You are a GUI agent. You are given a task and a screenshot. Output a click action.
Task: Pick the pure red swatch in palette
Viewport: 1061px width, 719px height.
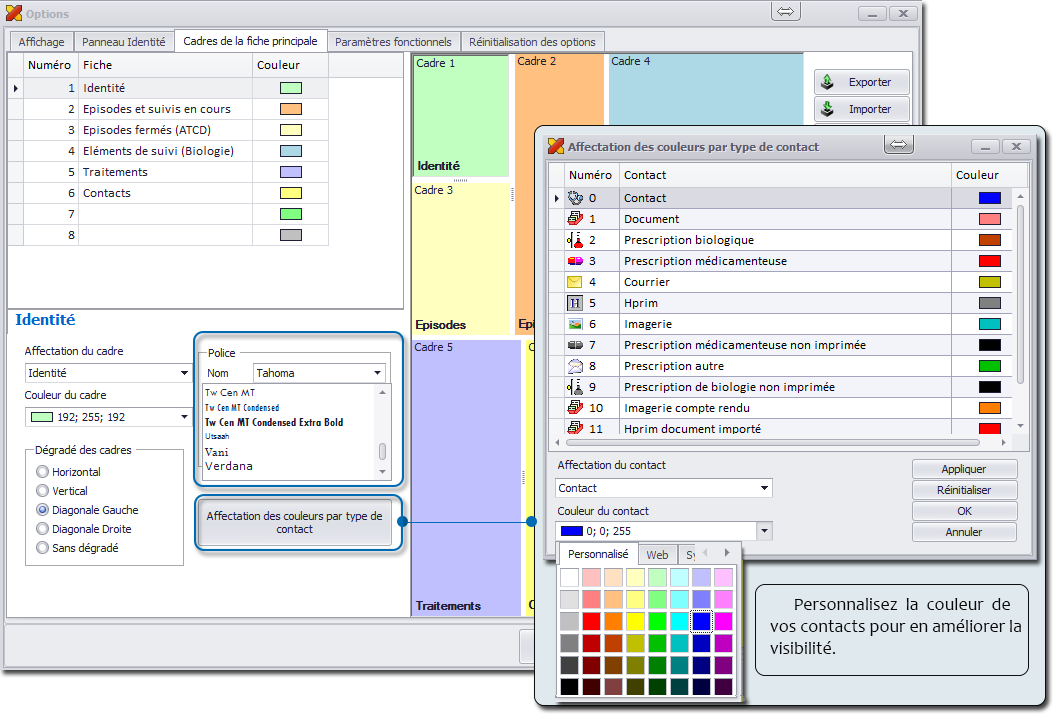(591, 621)
